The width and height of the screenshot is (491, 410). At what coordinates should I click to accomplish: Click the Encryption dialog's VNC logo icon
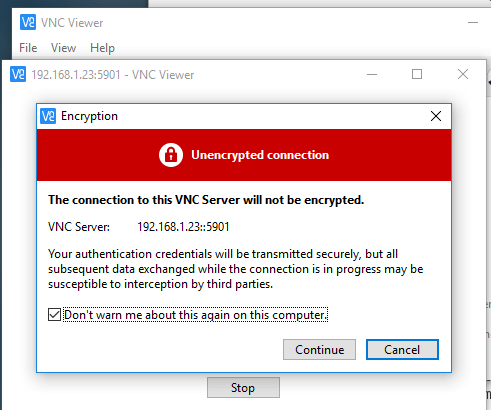coord(48,116)
